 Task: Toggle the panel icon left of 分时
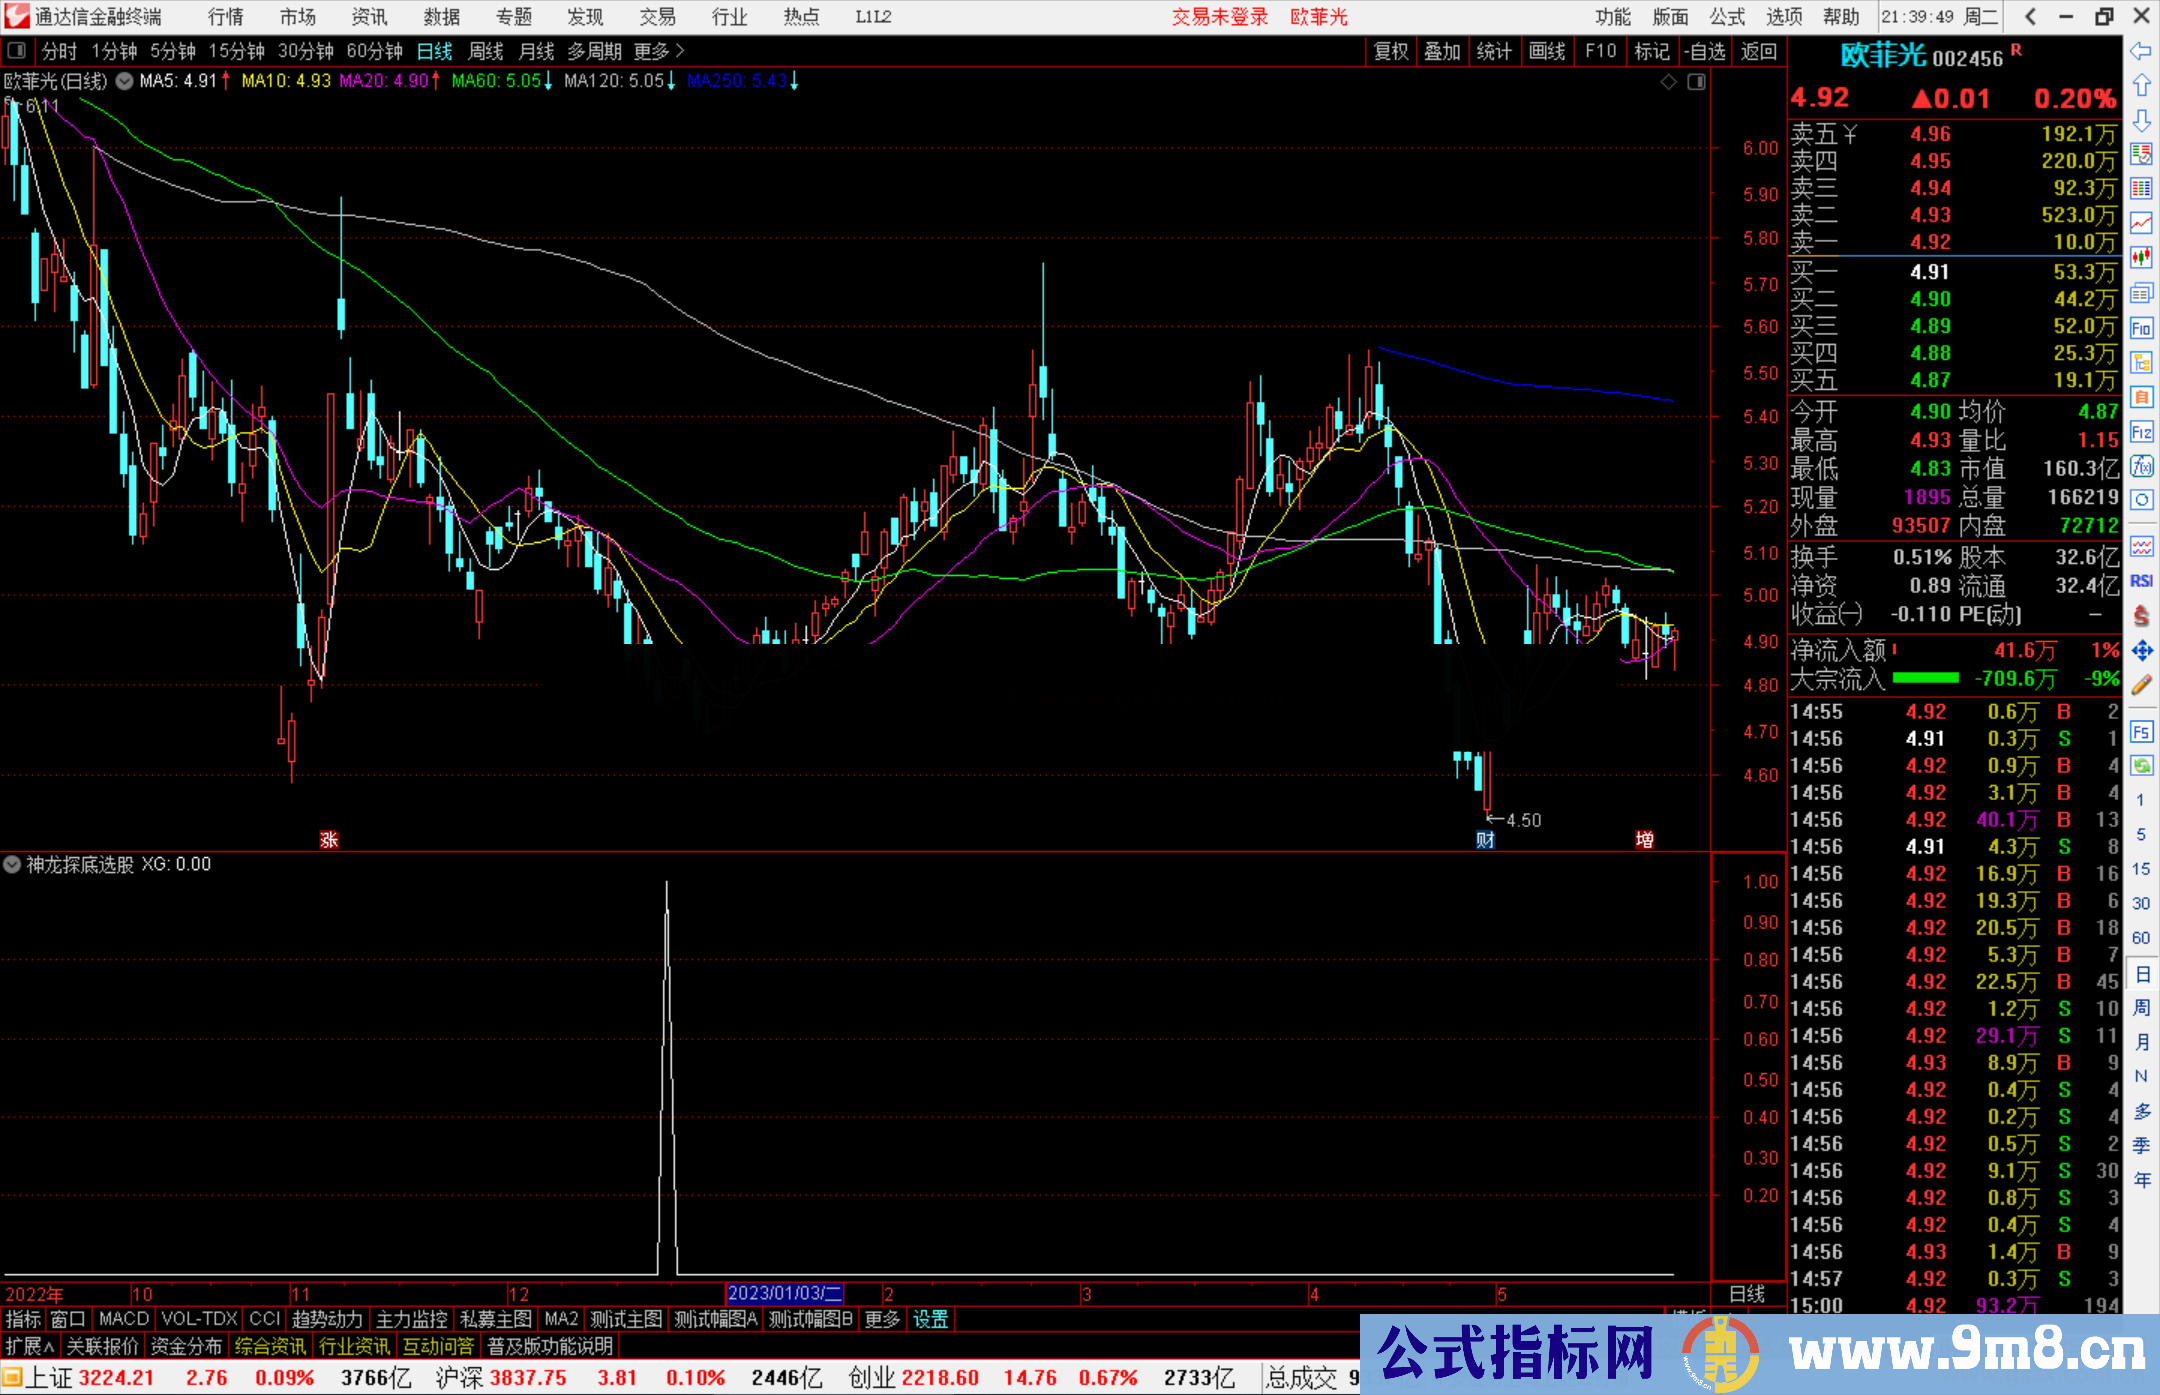click(17, 51)
